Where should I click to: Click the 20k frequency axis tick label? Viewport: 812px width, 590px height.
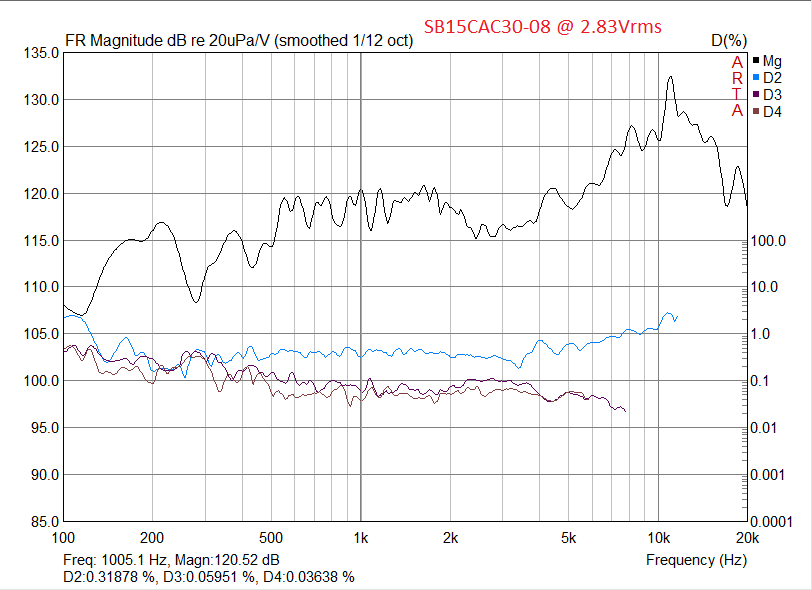pos(748,538)
